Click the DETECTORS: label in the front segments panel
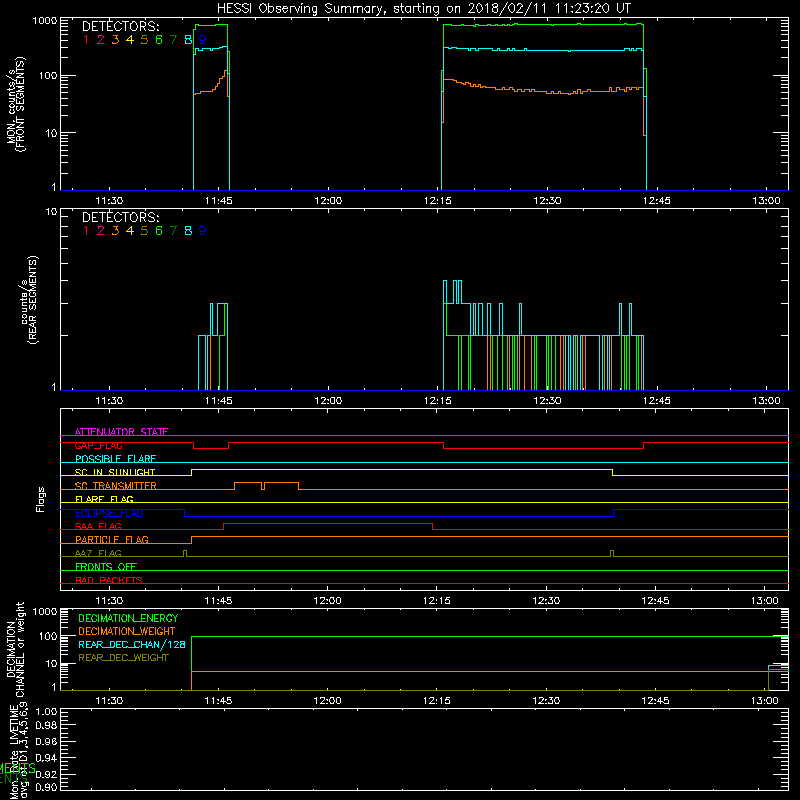This screenshot has width=800, height=800. tap(120, 27)
